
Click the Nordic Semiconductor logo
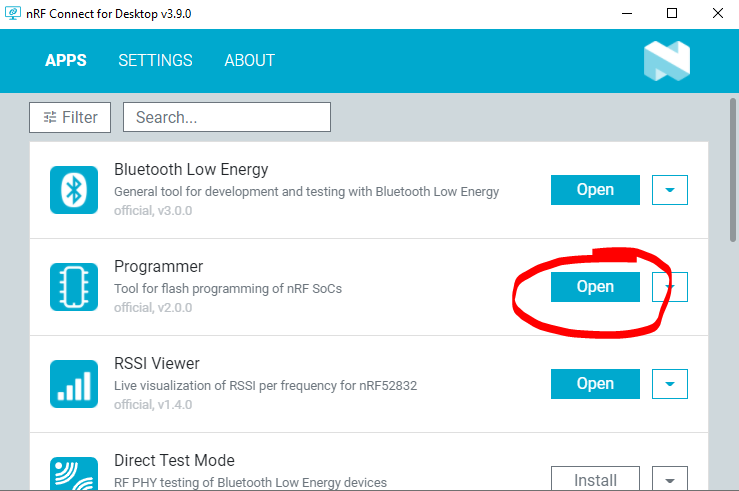pyautogui.click(x=667, y=61)
